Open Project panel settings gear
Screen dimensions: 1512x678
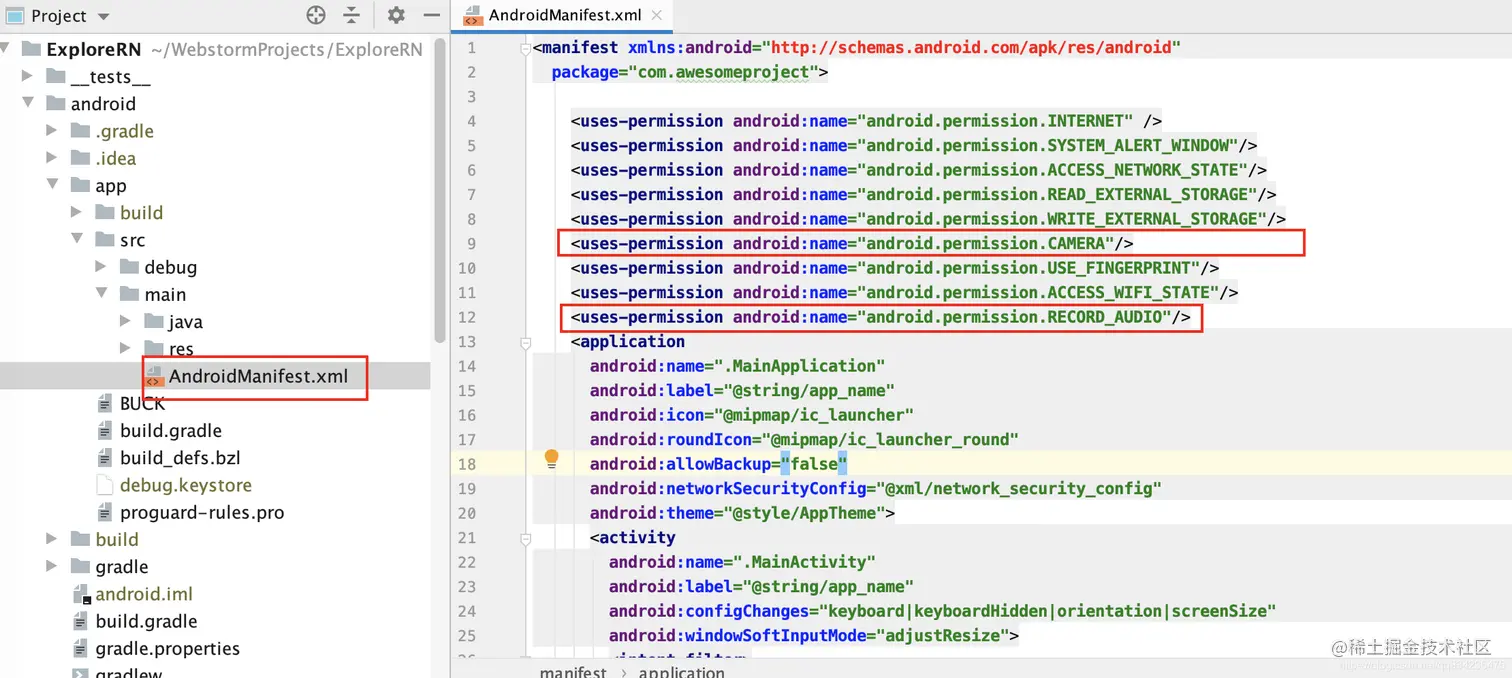(x=396, y=15)
